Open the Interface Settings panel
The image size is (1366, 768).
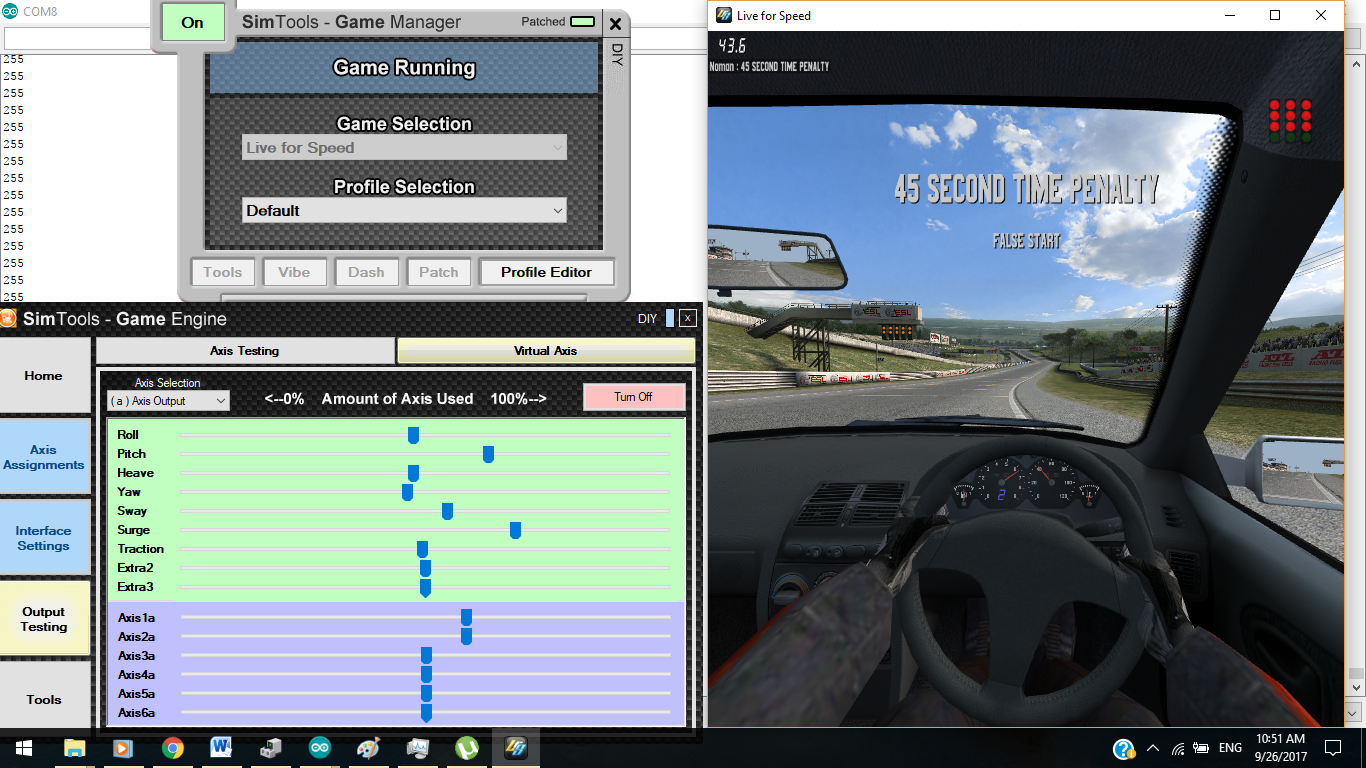(45, 537)
